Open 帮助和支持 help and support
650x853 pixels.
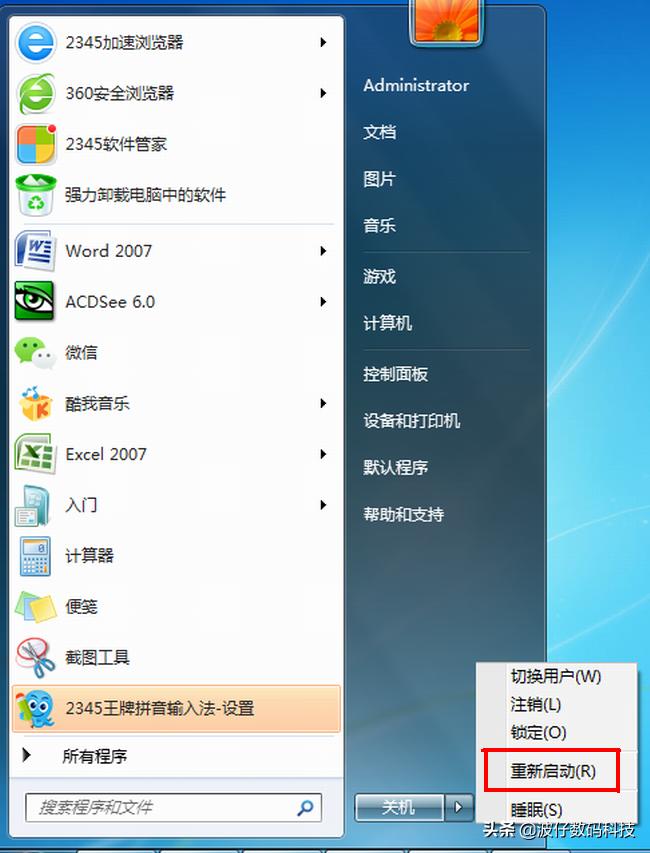coord(404,515)
